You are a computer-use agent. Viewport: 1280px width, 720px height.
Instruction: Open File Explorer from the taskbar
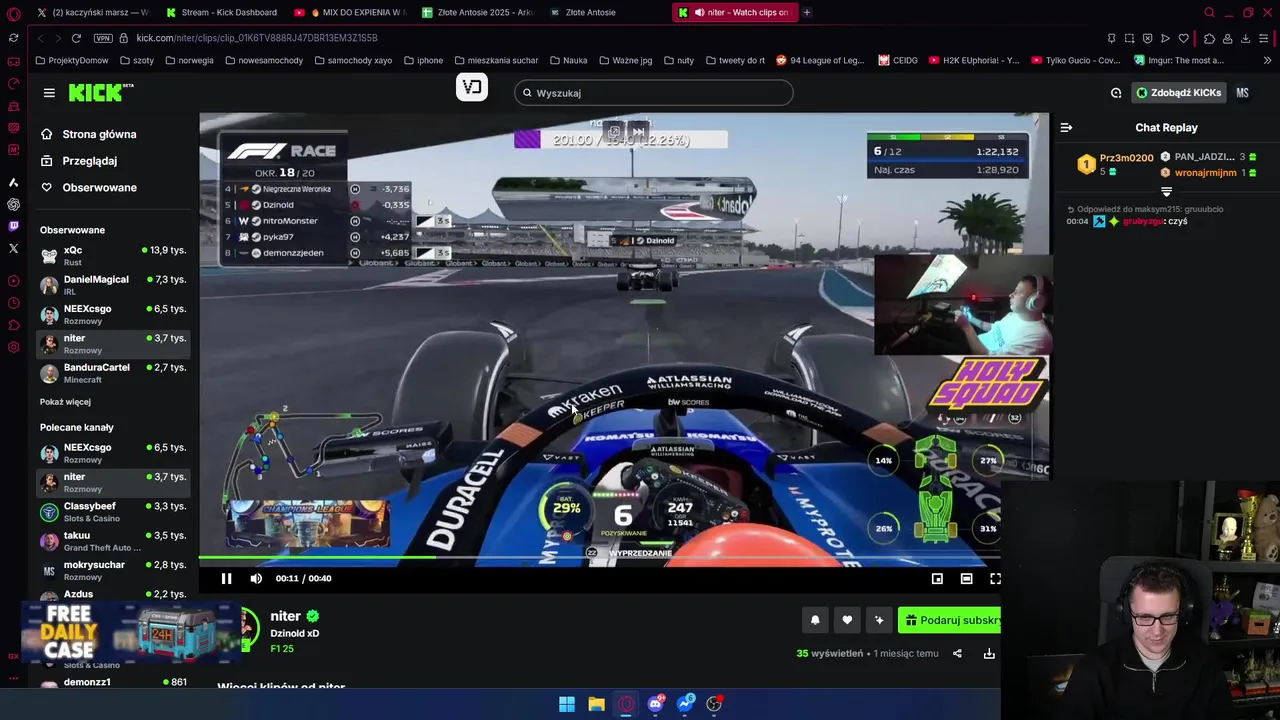[596, 704]
